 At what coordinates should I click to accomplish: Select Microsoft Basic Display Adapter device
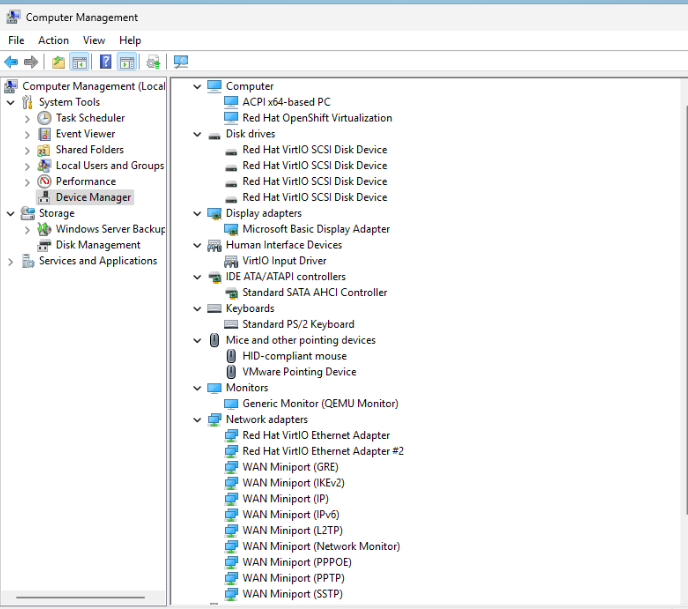316,229
